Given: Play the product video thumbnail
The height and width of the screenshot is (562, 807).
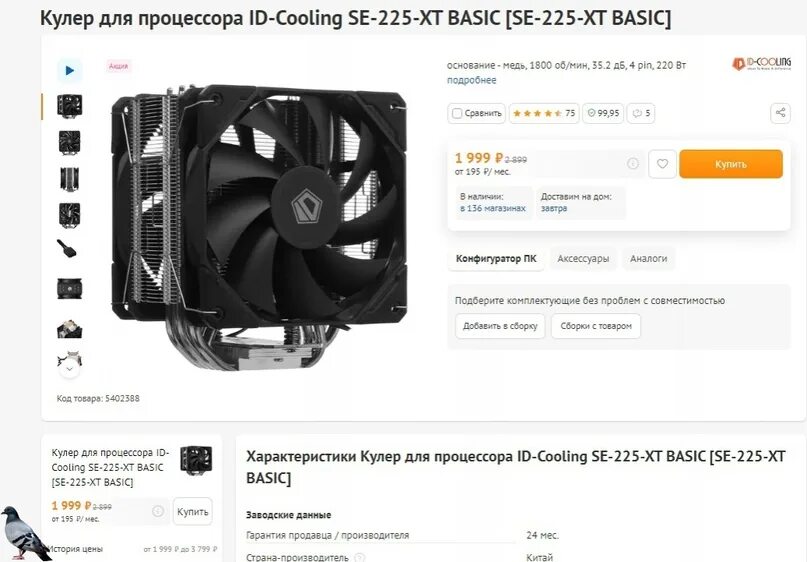Looking at the screenshot, I should 69,70.
